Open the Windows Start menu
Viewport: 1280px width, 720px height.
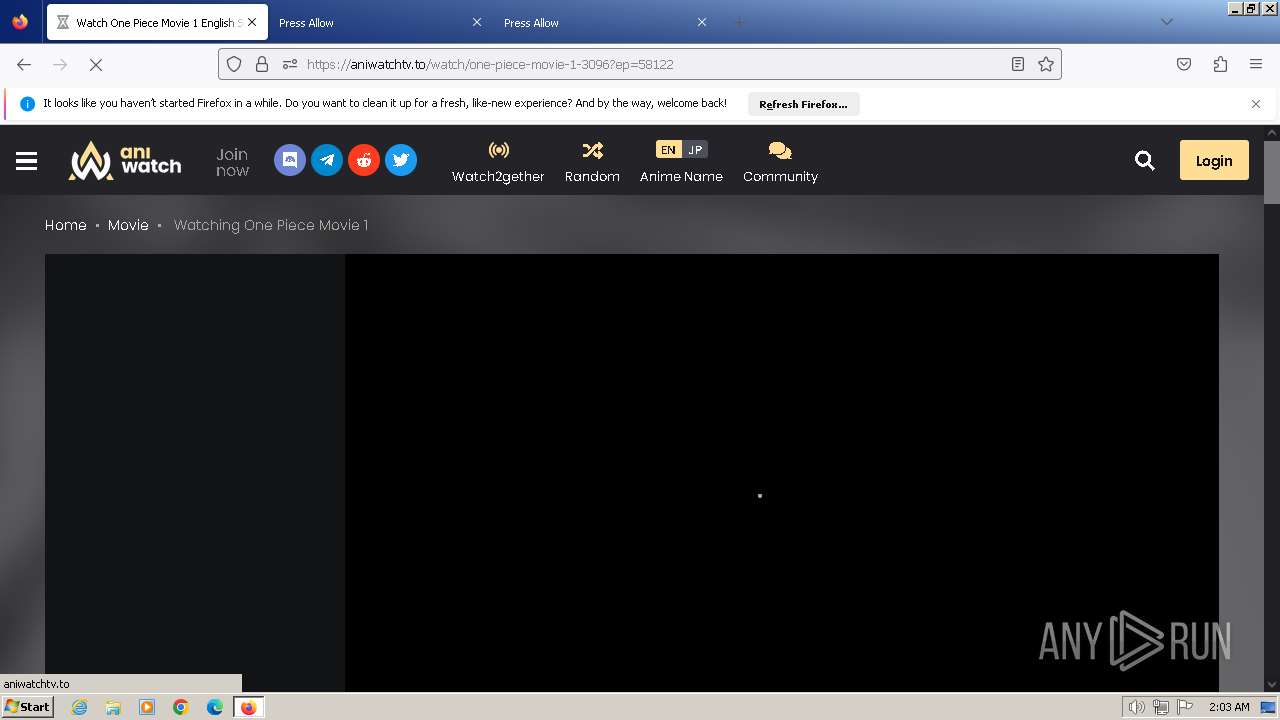click(27, 706)
